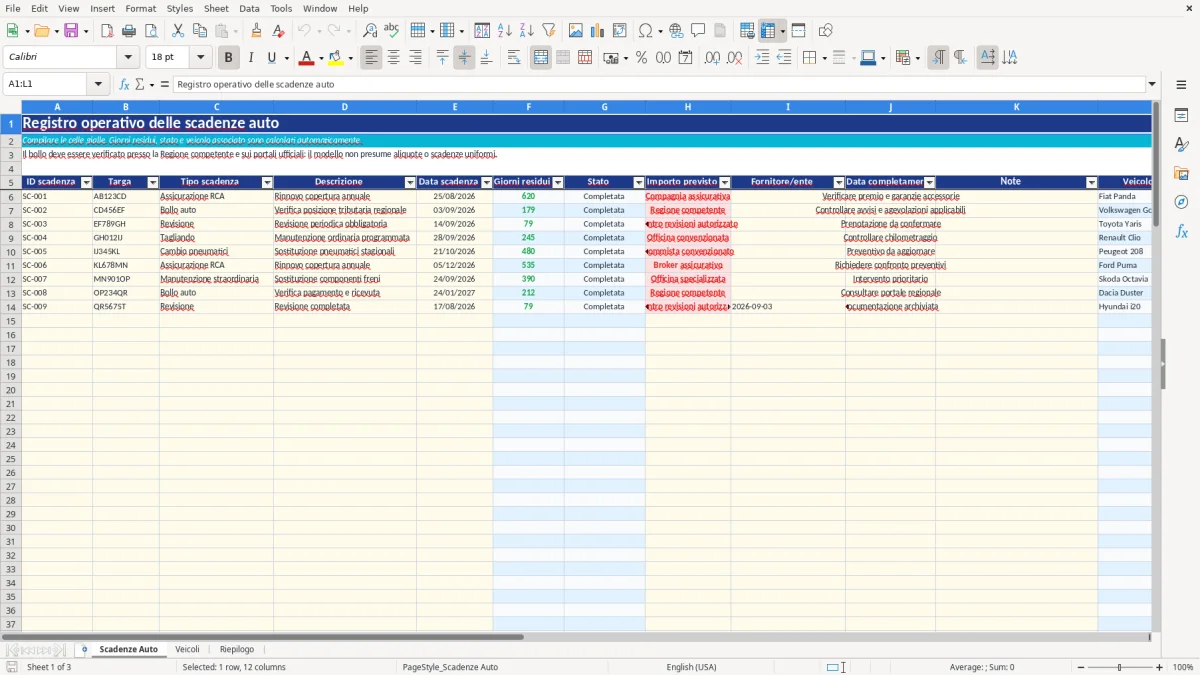
Task: Open Sidebar Settings menu button
Action: click(x=1182, y=84)
